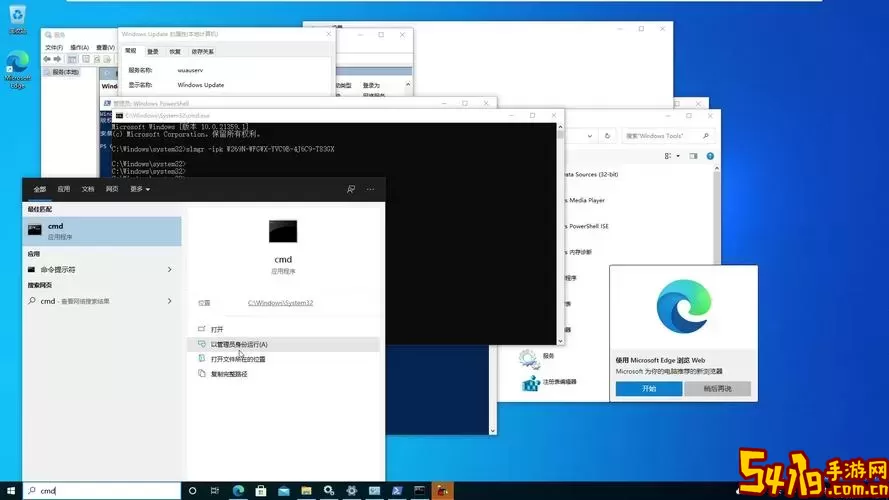Open the C:\Windows\System32 location link
The width and height of the screenshot is (889, 500).
[280, 303]
